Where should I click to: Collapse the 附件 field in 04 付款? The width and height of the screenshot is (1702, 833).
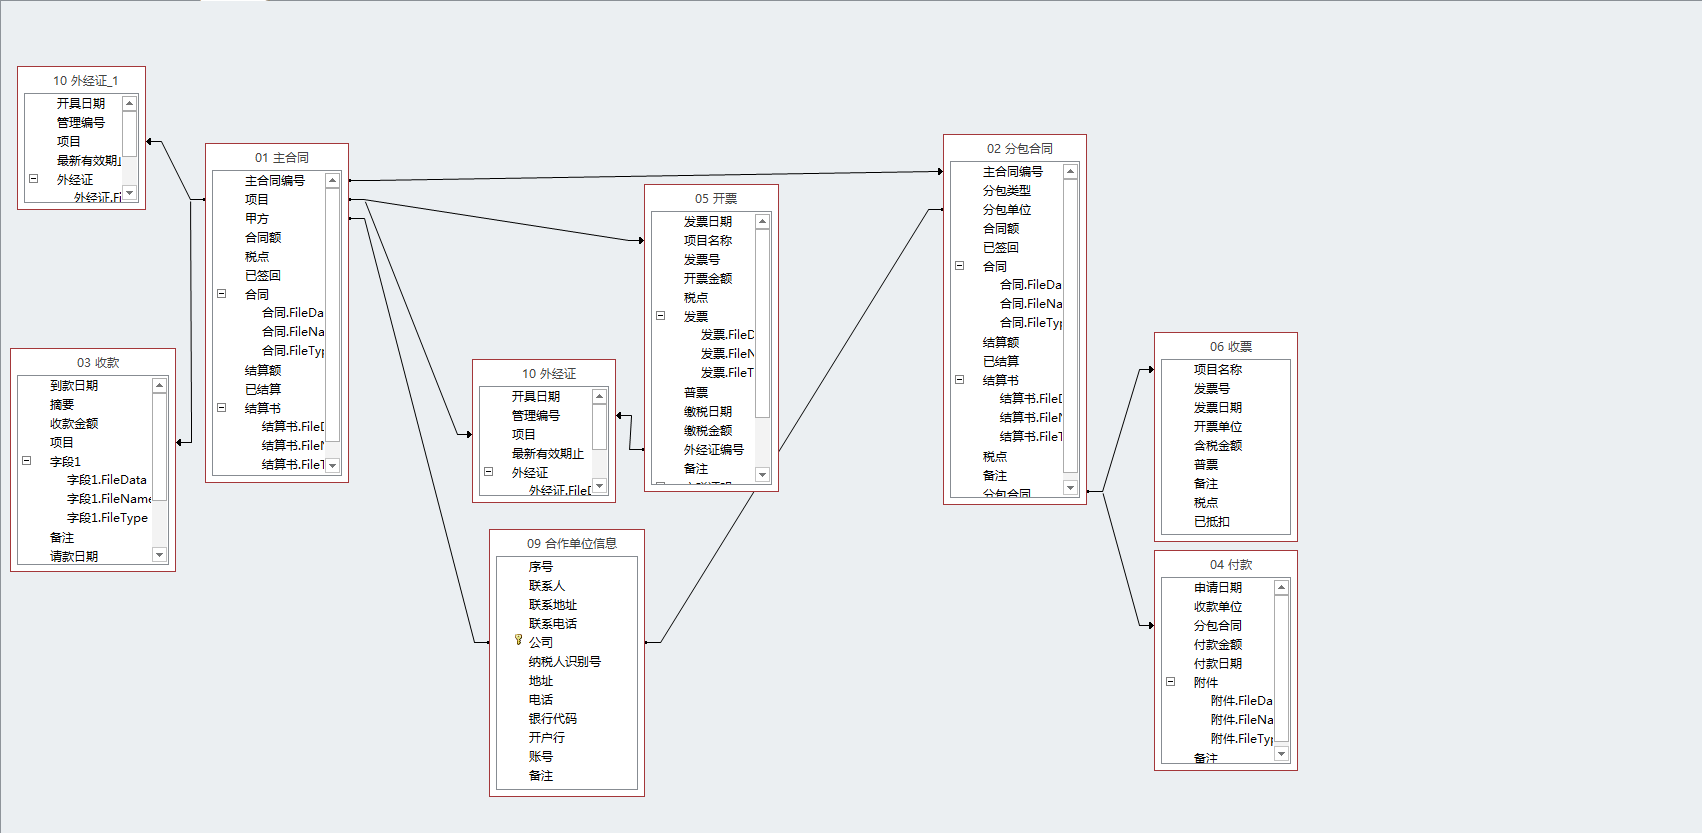(1171, 682)
